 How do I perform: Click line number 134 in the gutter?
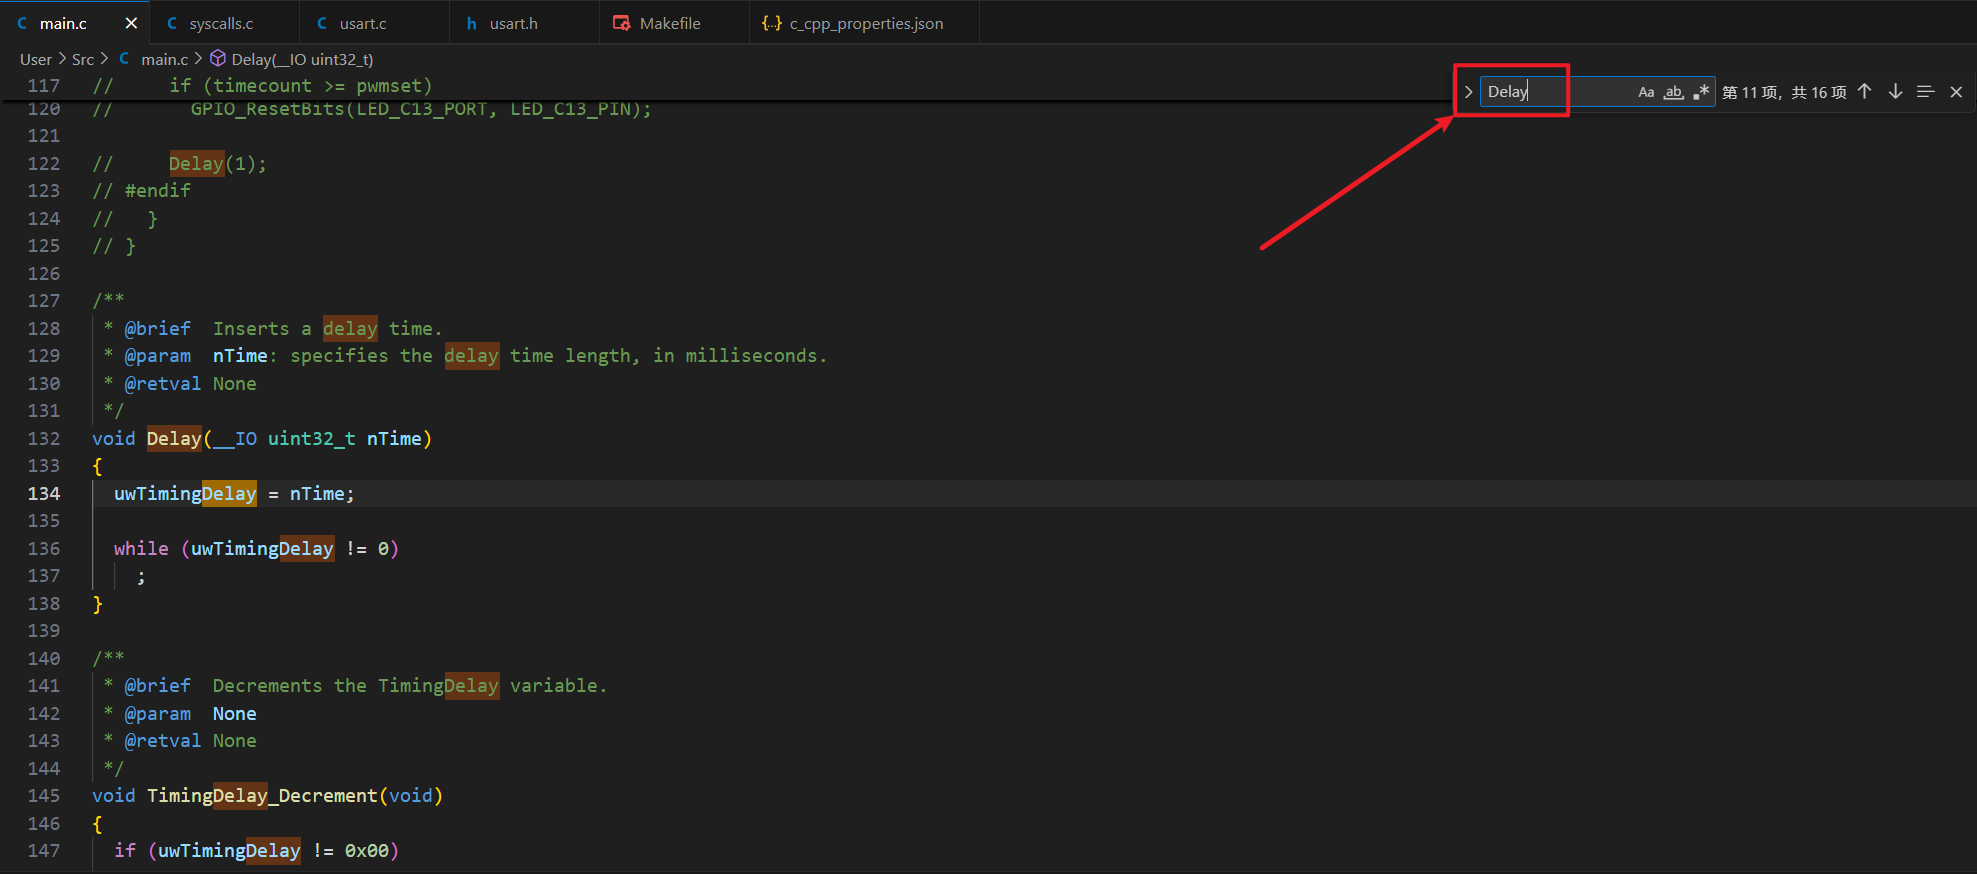(44, 494)
